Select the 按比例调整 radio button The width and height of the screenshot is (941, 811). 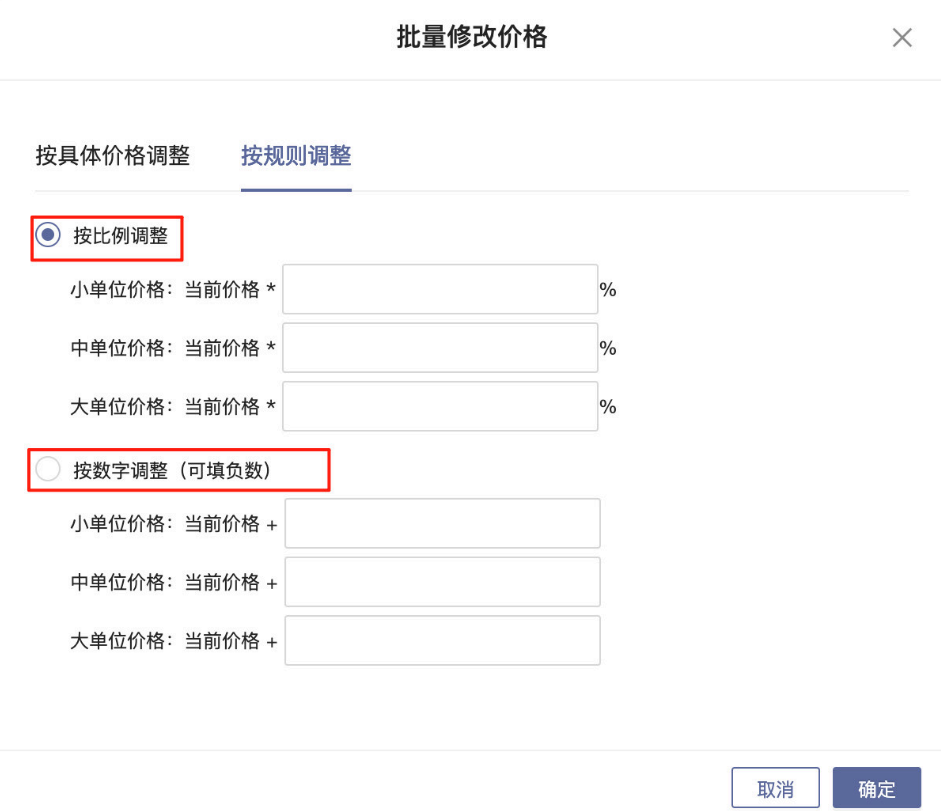(x=47, y=236)
